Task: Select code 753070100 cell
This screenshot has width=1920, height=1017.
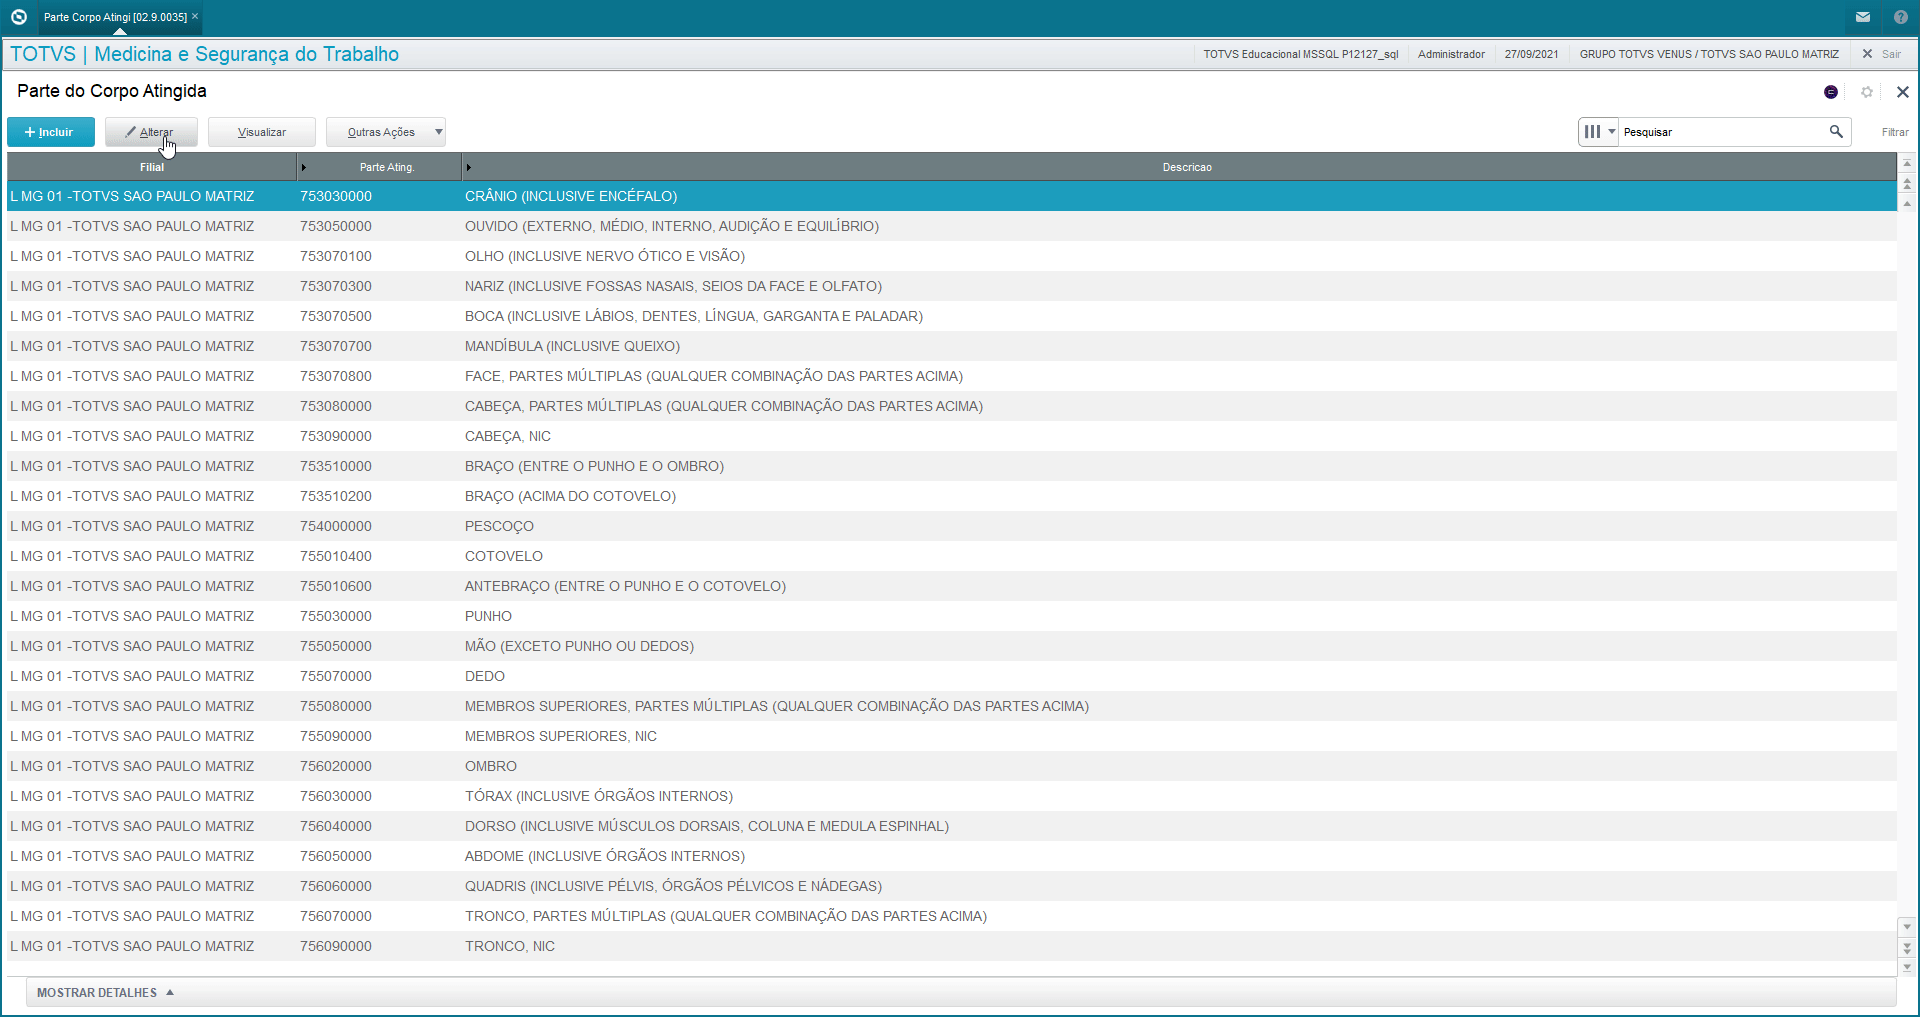Action: [336, 256]
